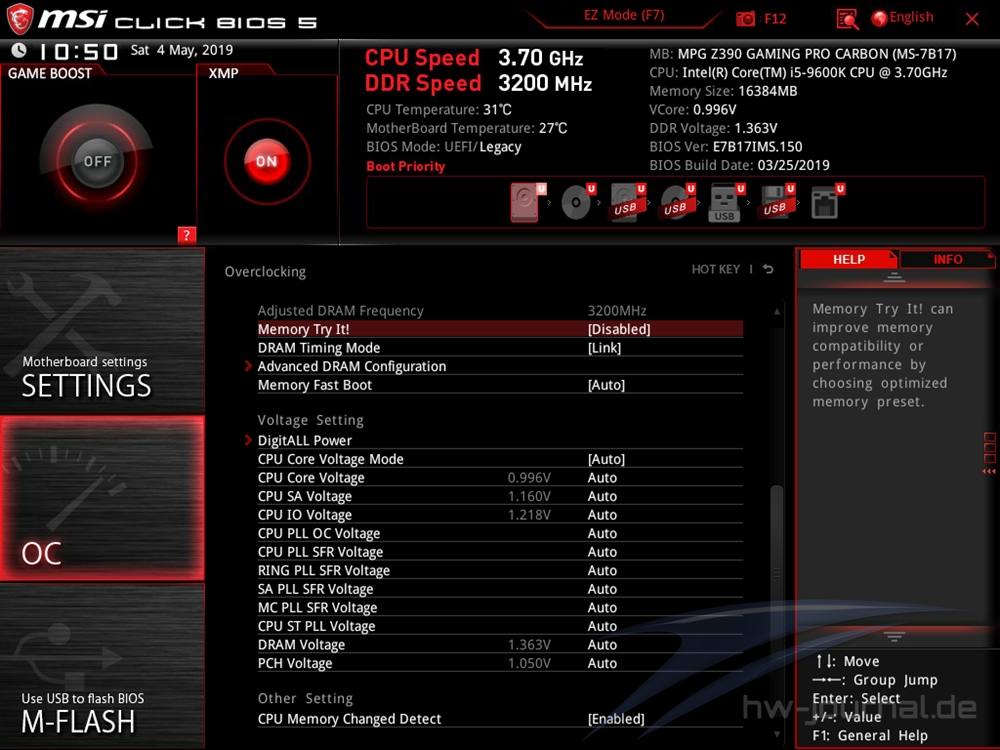Change Memory Try It! Disabled value

(x=619, y=329)
